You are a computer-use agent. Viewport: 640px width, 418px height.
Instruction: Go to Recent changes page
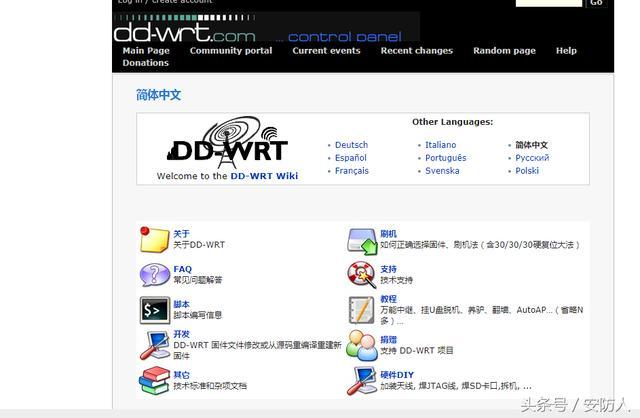click(x=416, y=51)
